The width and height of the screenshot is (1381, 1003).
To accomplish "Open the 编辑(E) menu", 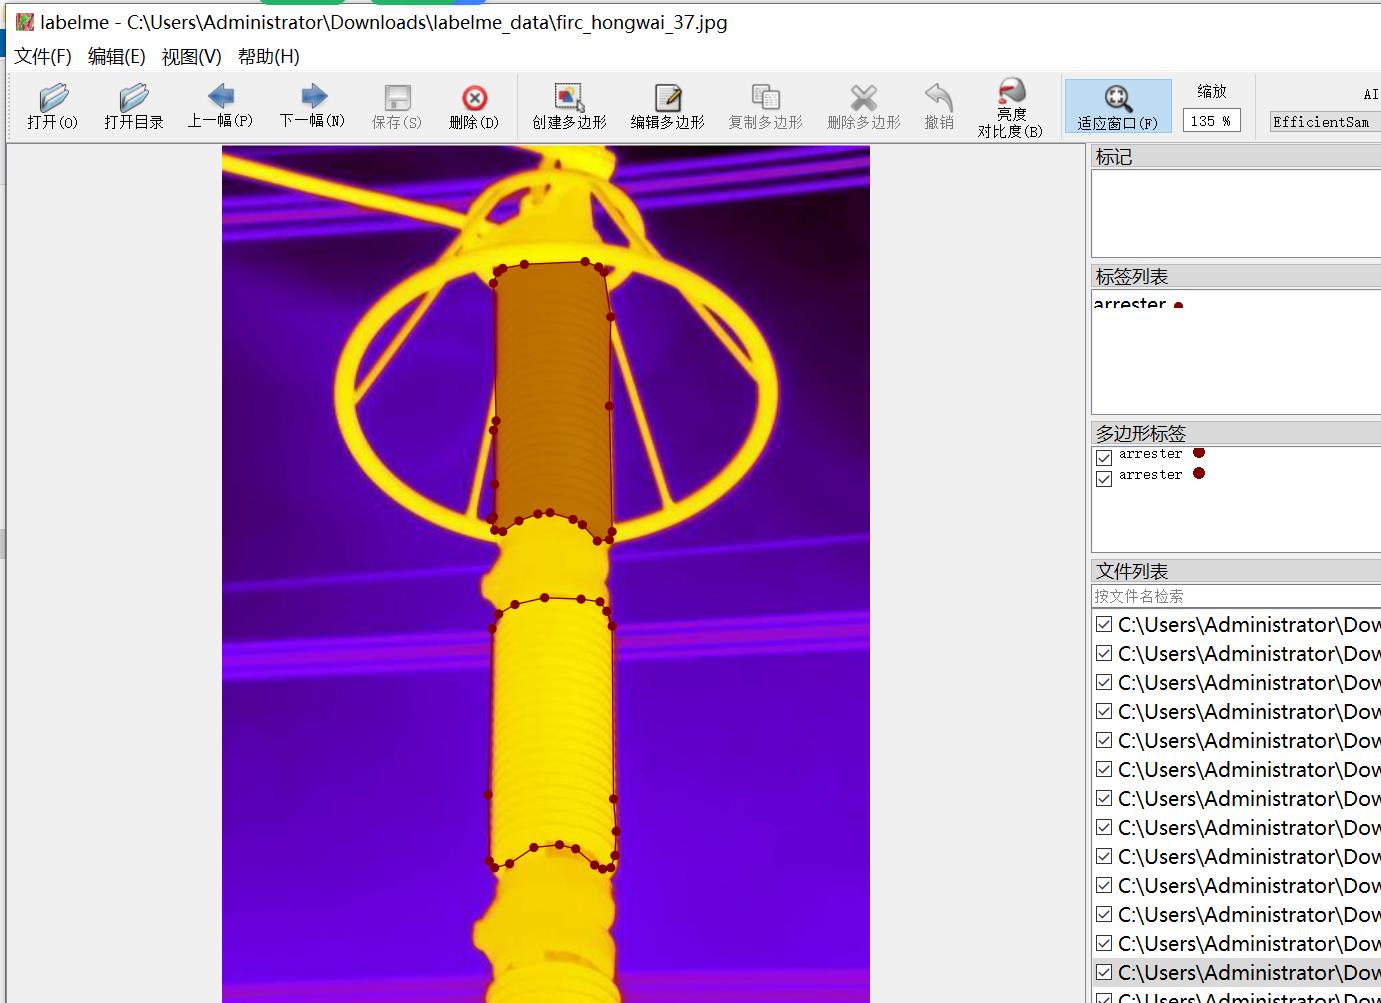I will pyautogui.click(x=116, y=57).
